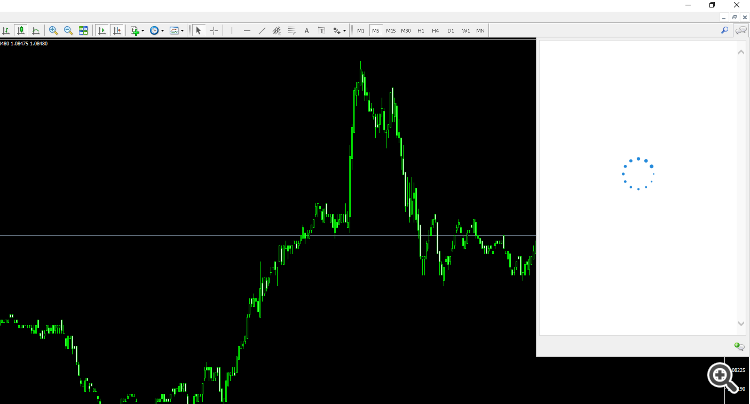Open the templates icon

pos(174,31)
